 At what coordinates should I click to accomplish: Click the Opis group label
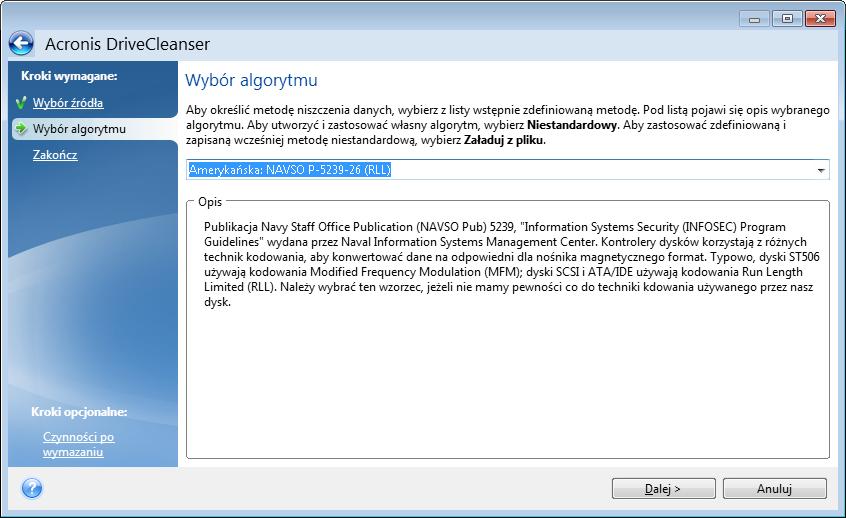(210, 202)
